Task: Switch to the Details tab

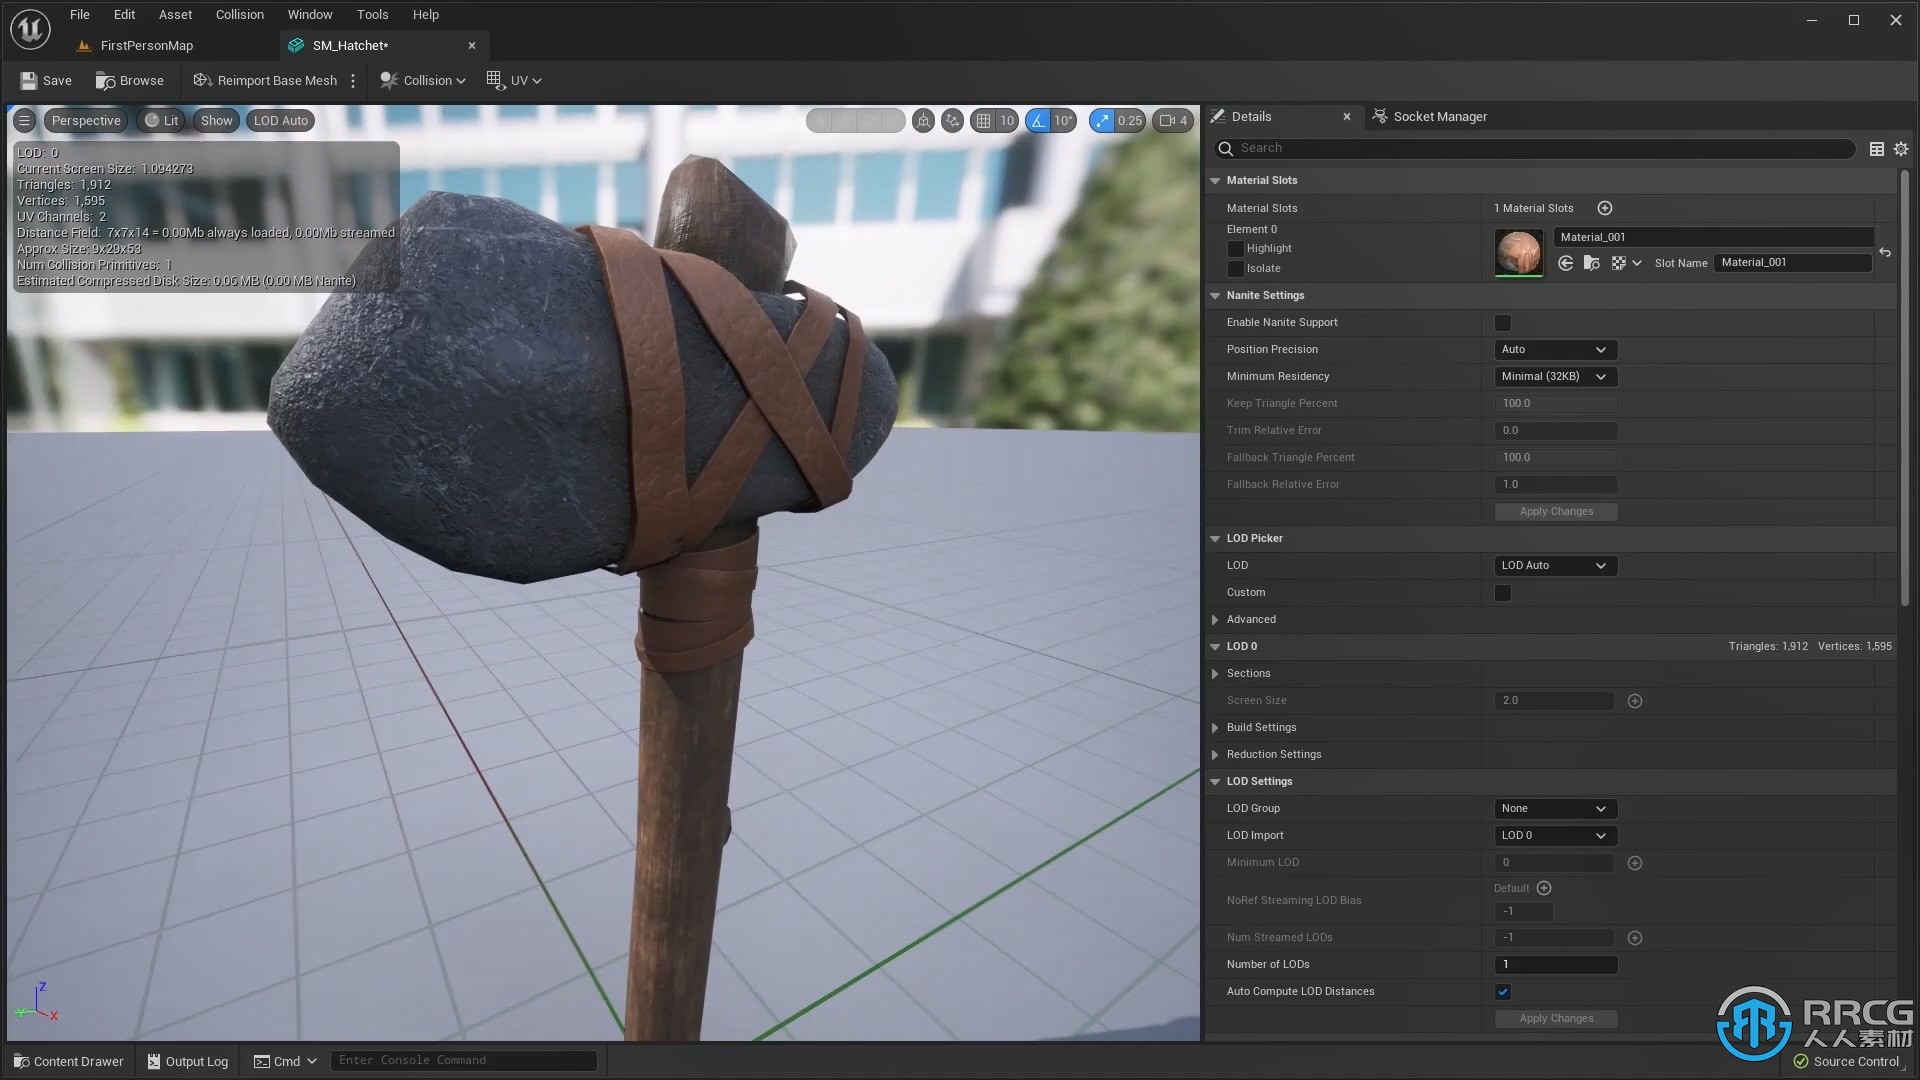Action: point(1250,116)
